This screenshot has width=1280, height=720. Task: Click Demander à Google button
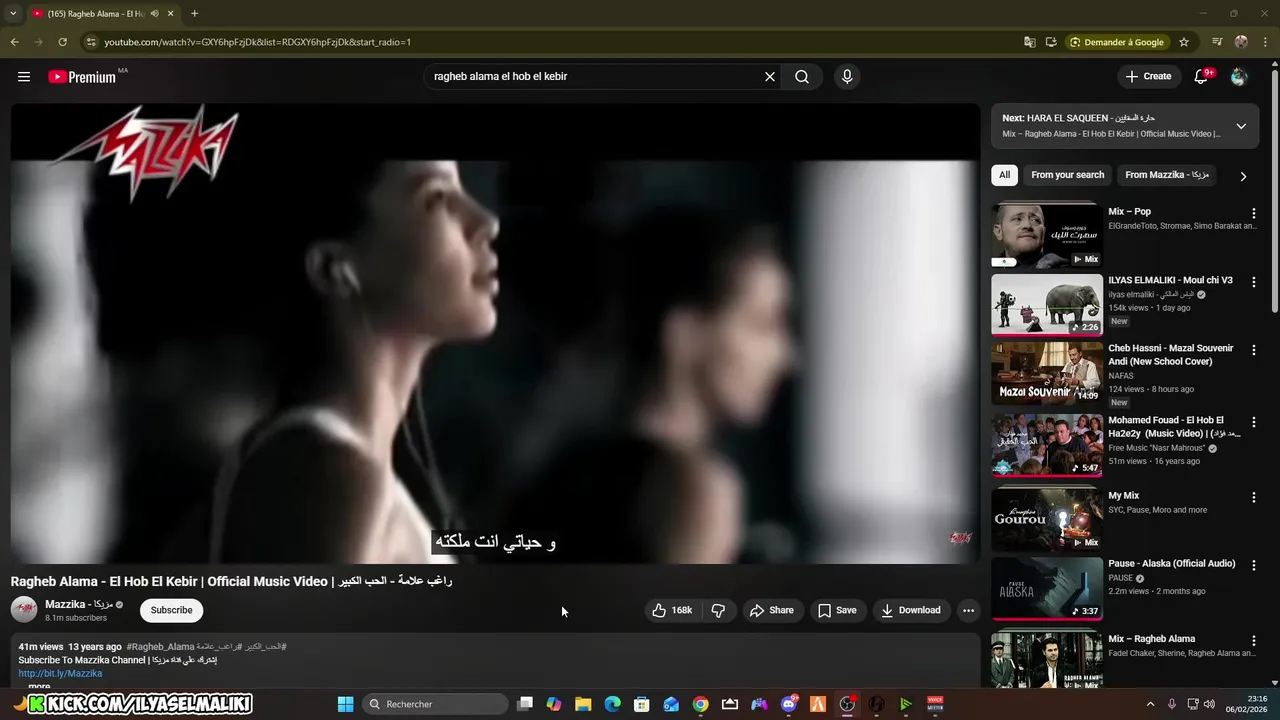pos(1117,42)
